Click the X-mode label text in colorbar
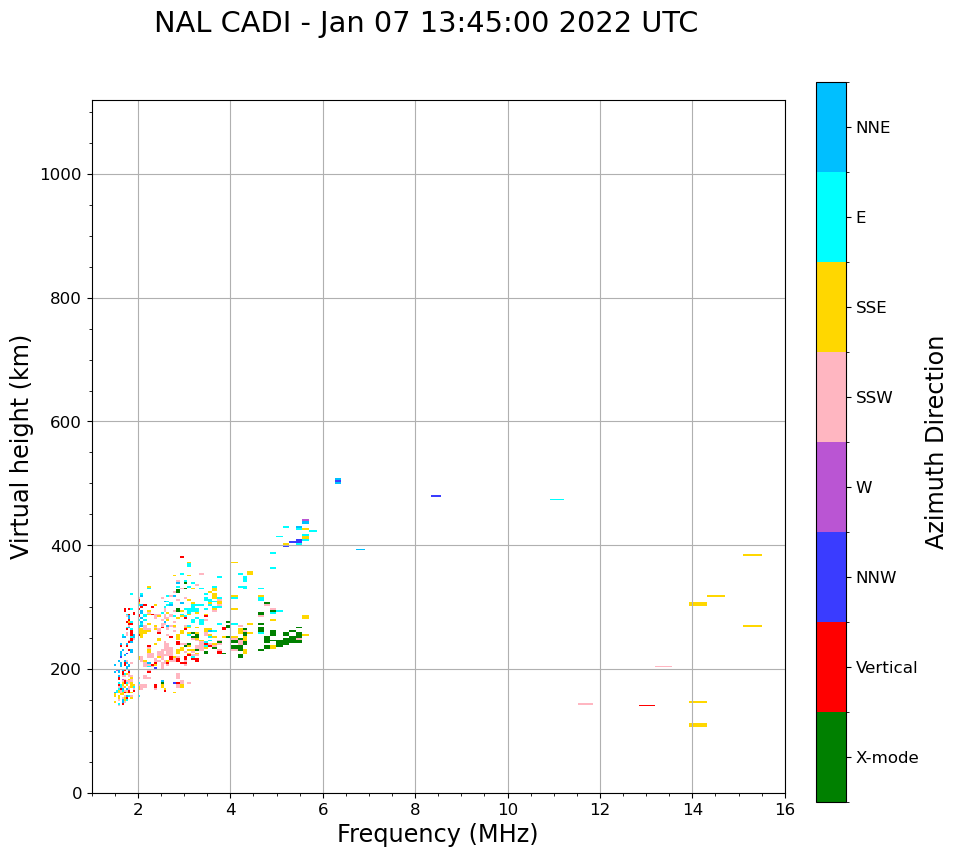 886,758
